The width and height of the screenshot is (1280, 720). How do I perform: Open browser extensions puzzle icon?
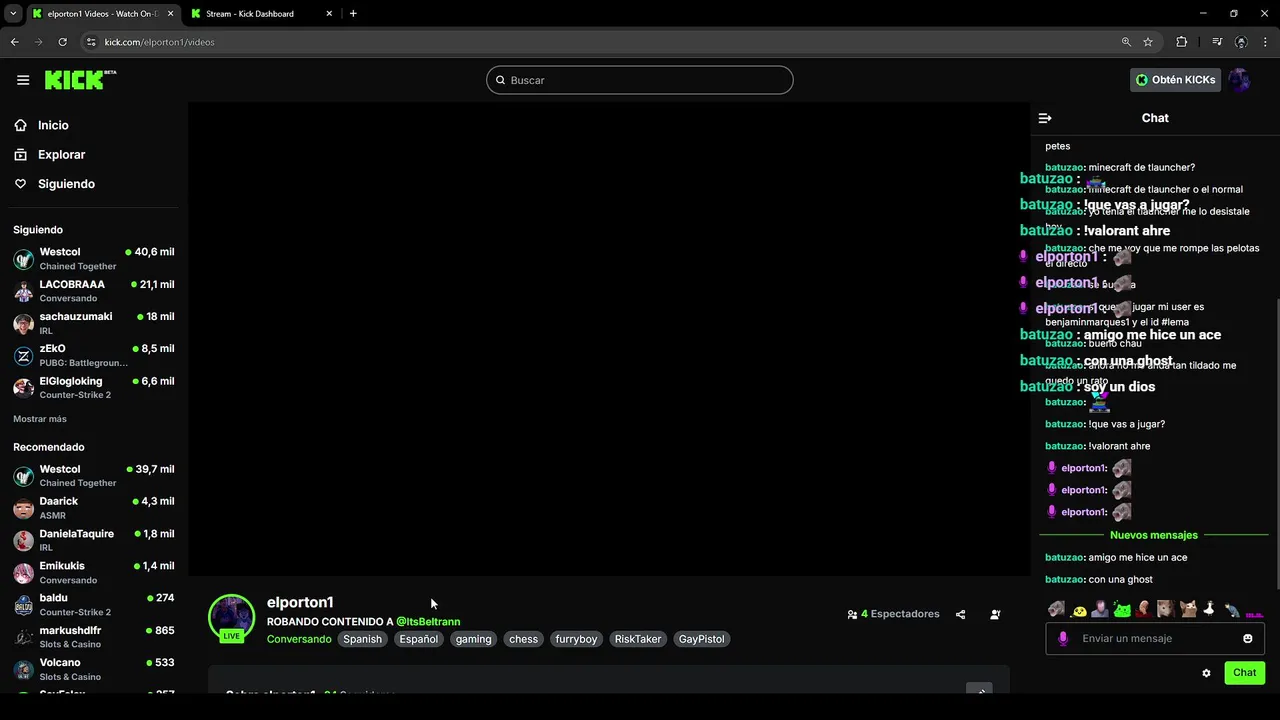[1182, 42]
